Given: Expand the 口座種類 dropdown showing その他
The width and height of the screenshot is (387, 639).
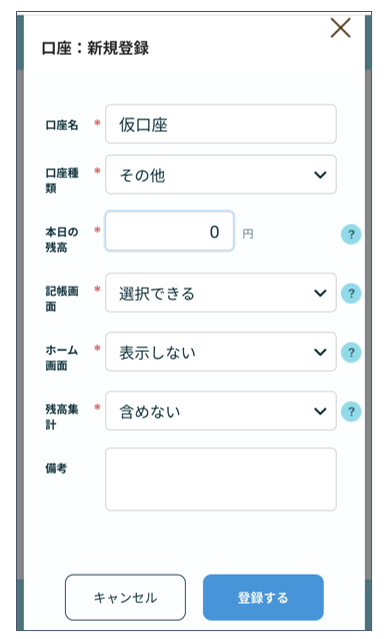Looking at the screenshot, I should click(221, 174).
